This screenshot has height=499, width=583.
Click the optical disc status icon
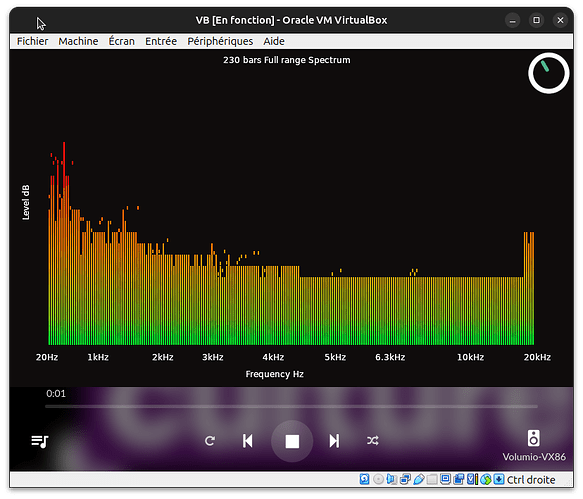point(378,479)
